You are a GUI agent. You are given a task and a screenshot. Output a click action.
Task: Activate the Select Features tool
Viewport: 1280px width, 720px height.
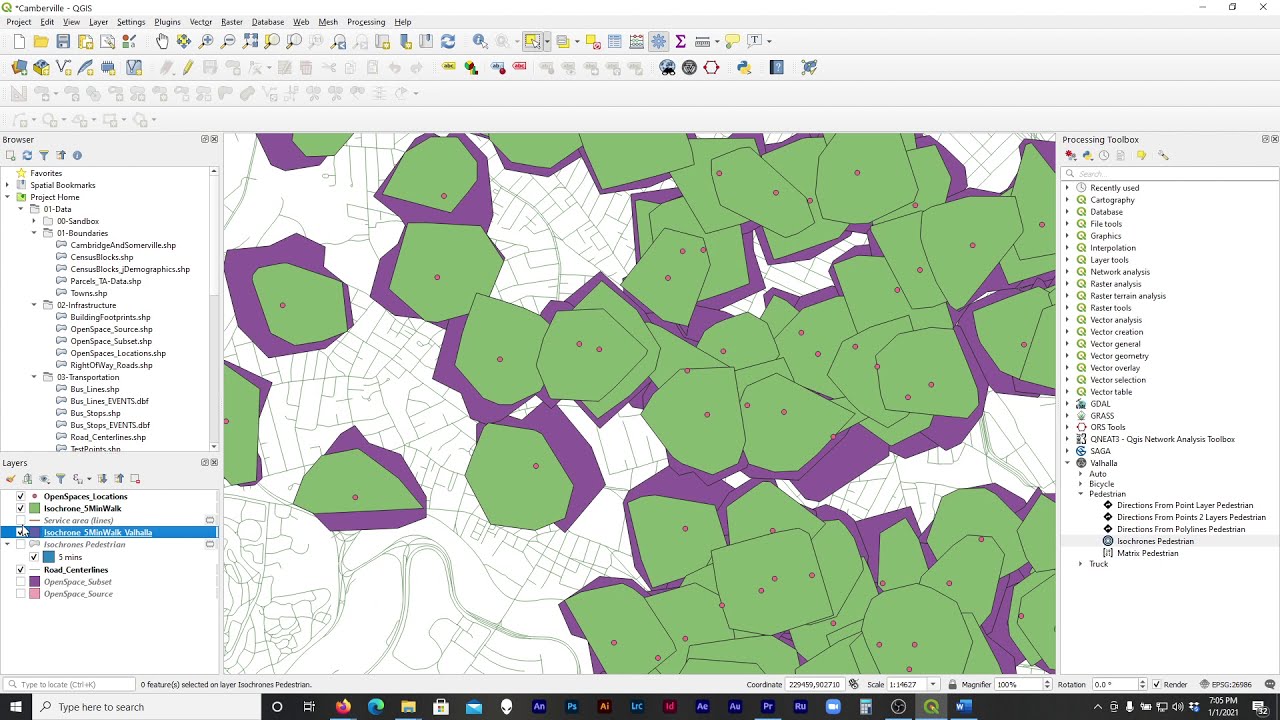point(533,41)
